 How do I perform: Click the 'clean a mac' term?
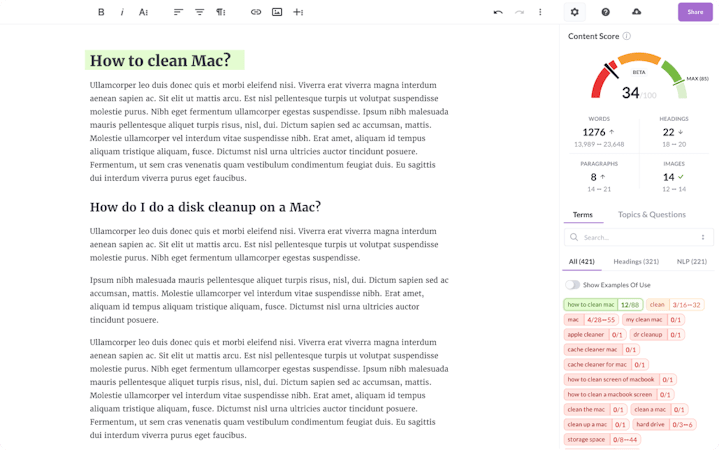pyautogui.click(x=659, y=410)
